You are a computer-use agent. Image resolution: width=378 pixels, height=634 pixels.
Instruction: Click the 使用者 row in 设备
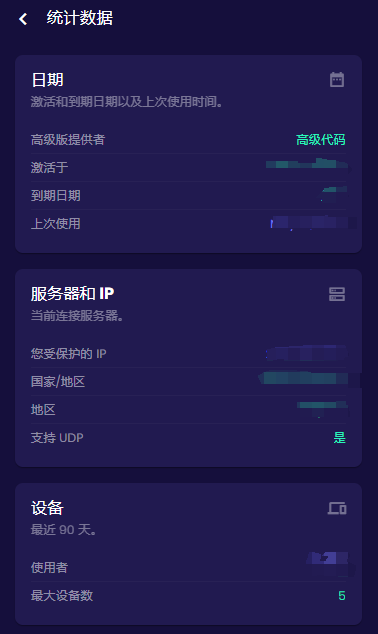pos(188,567)
